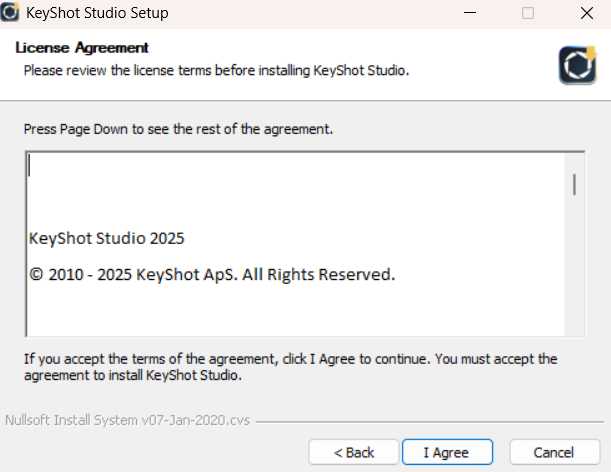Click the "Press Page Down" instruction text
The width and height of the screenshot is (611, 472).
(x=178, y=129)
